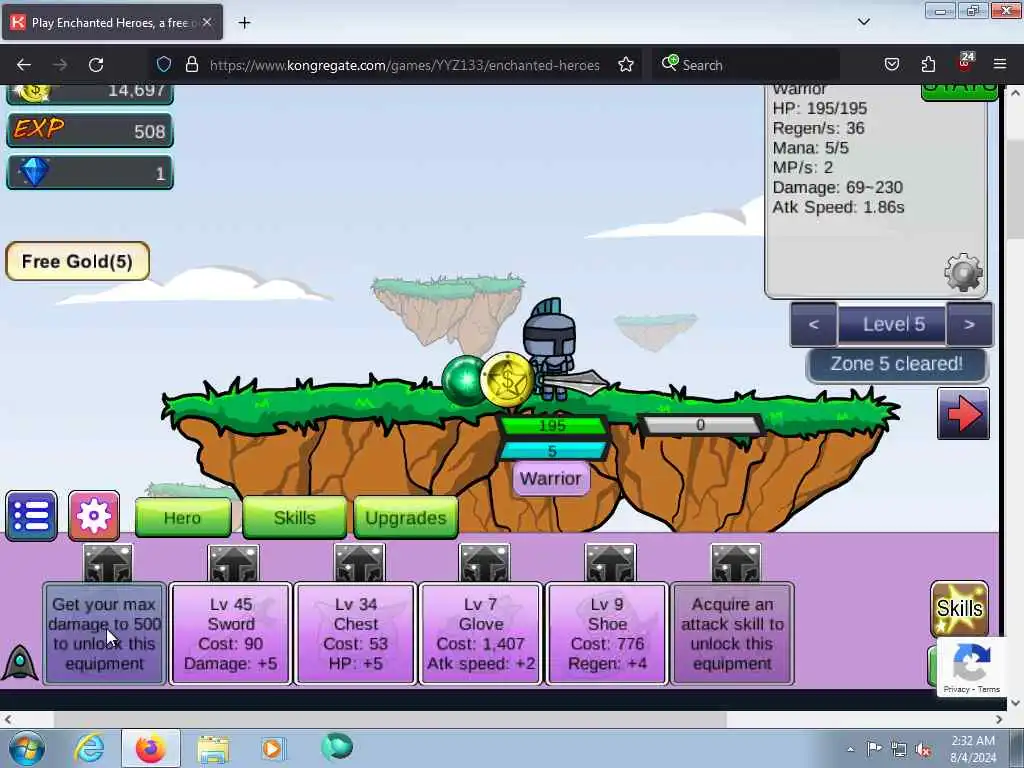
Task: Reload the current page
Action: pos(96,64)
